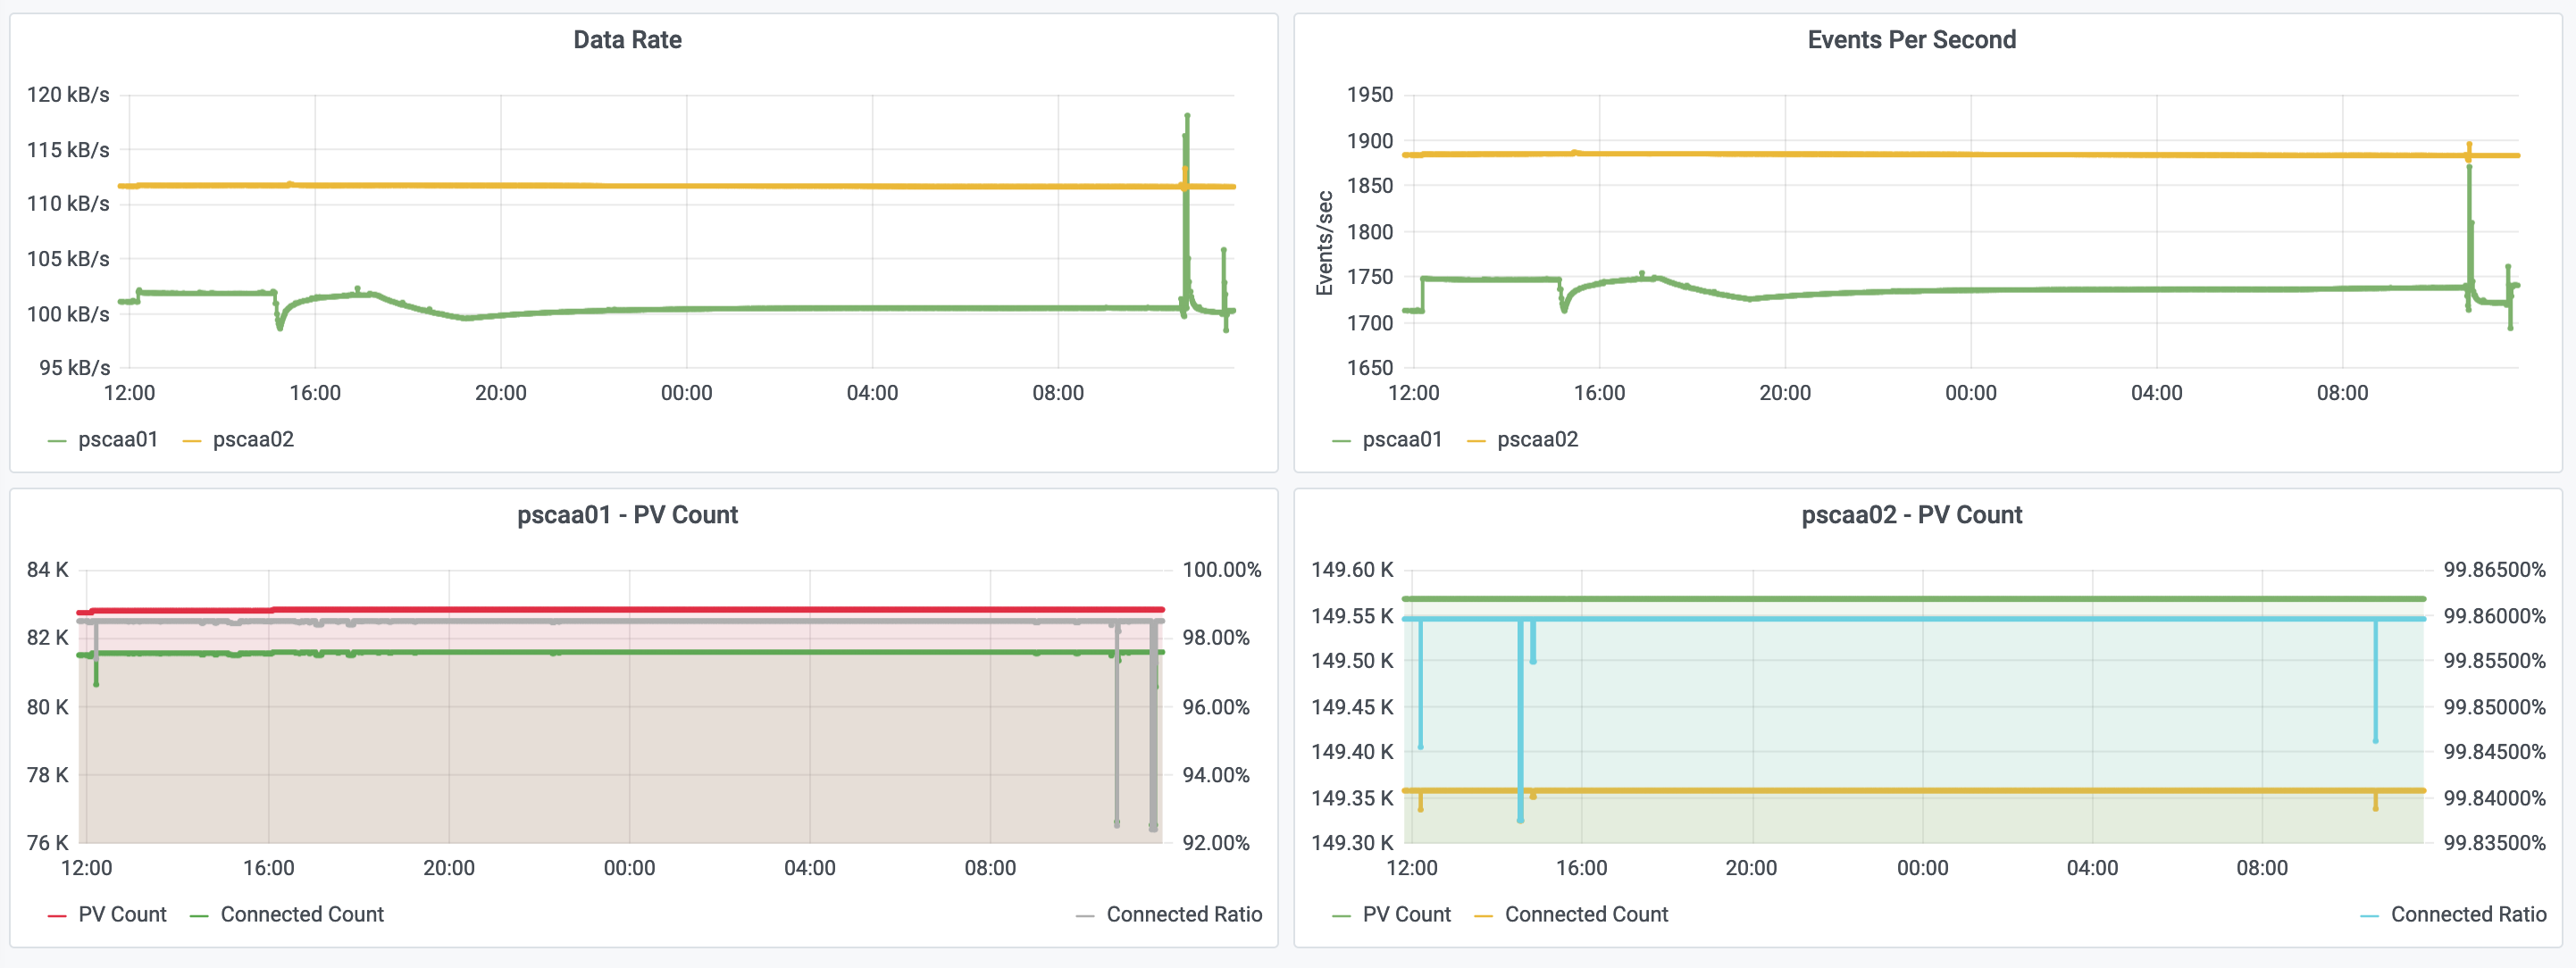The image size is (2576, 968).
Task: Click the pscaa02 - PV Count panel title
Action: click(x=1911, y=515)
